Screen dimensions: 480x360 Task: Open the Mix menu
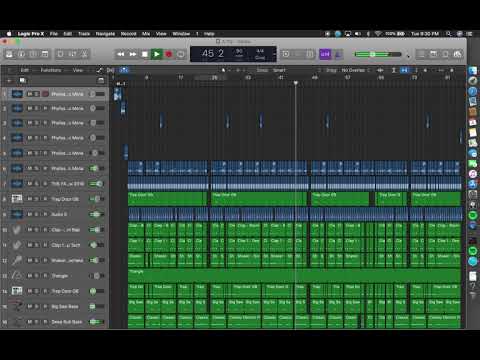[146, 34]
